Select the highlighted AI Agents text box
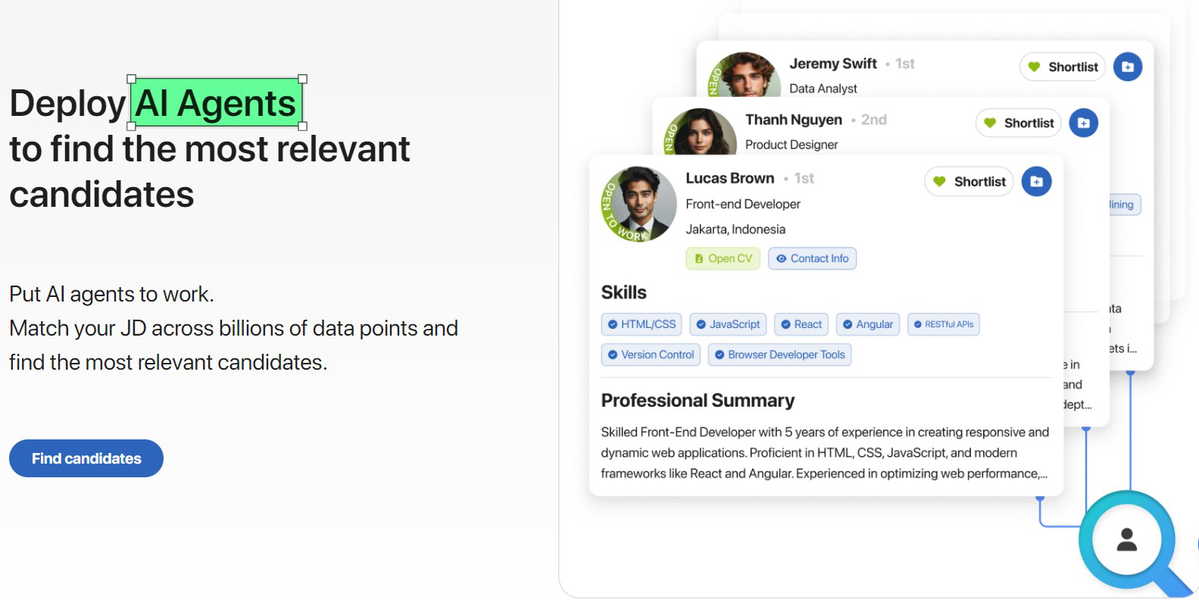Image resolution: width=1199 pixels, height=600 pixels. point(217,102)
